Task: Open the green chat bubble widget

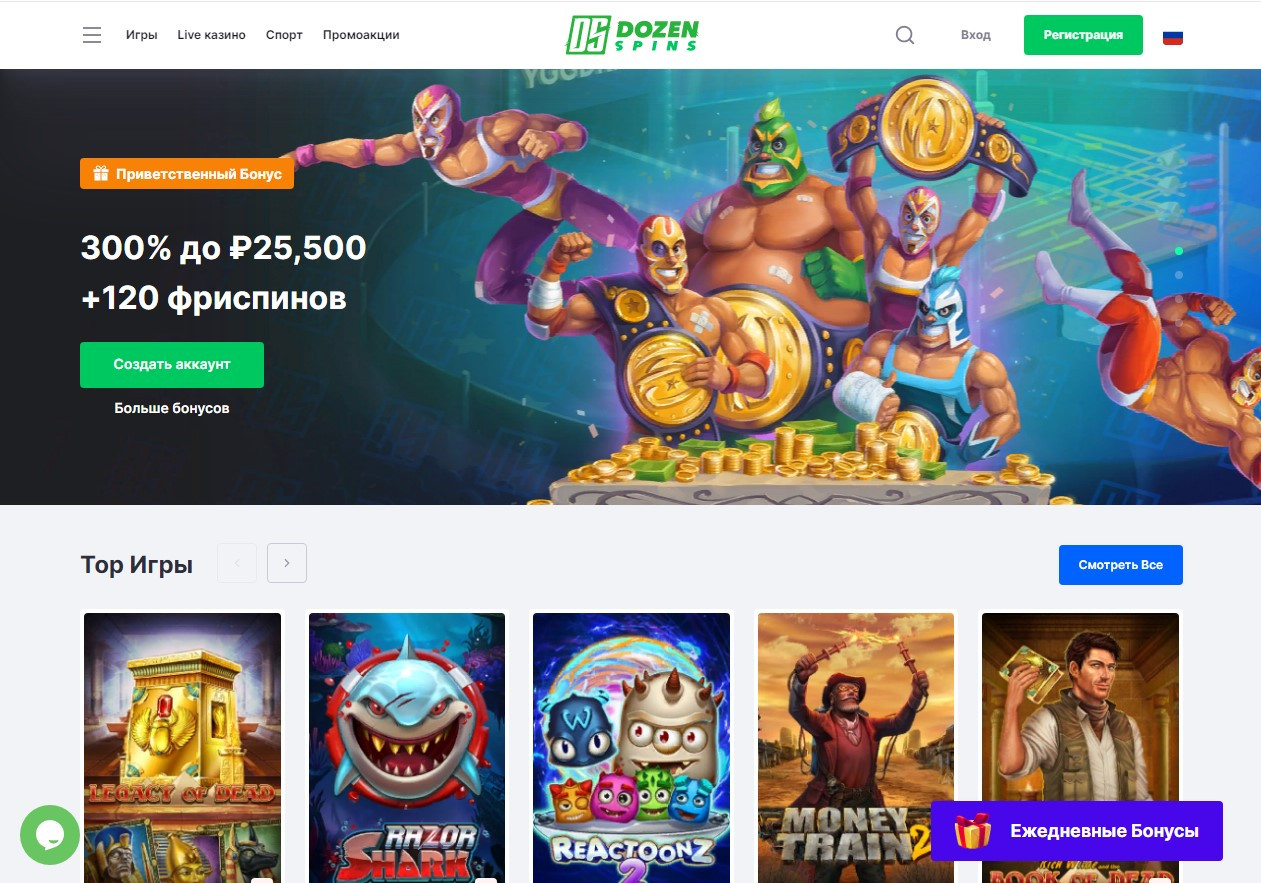Action: coord(50,835)
